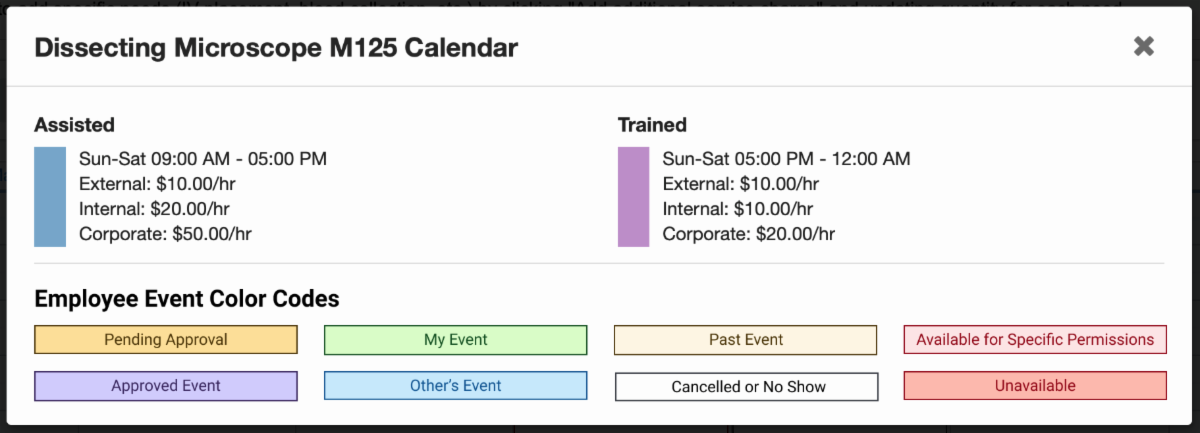The height and width of the screenshot is (433, 1200).
Task: Click the Assisted Corporate $50.00/hr rate
Action: pyautogui.click(x=165, y=234)
